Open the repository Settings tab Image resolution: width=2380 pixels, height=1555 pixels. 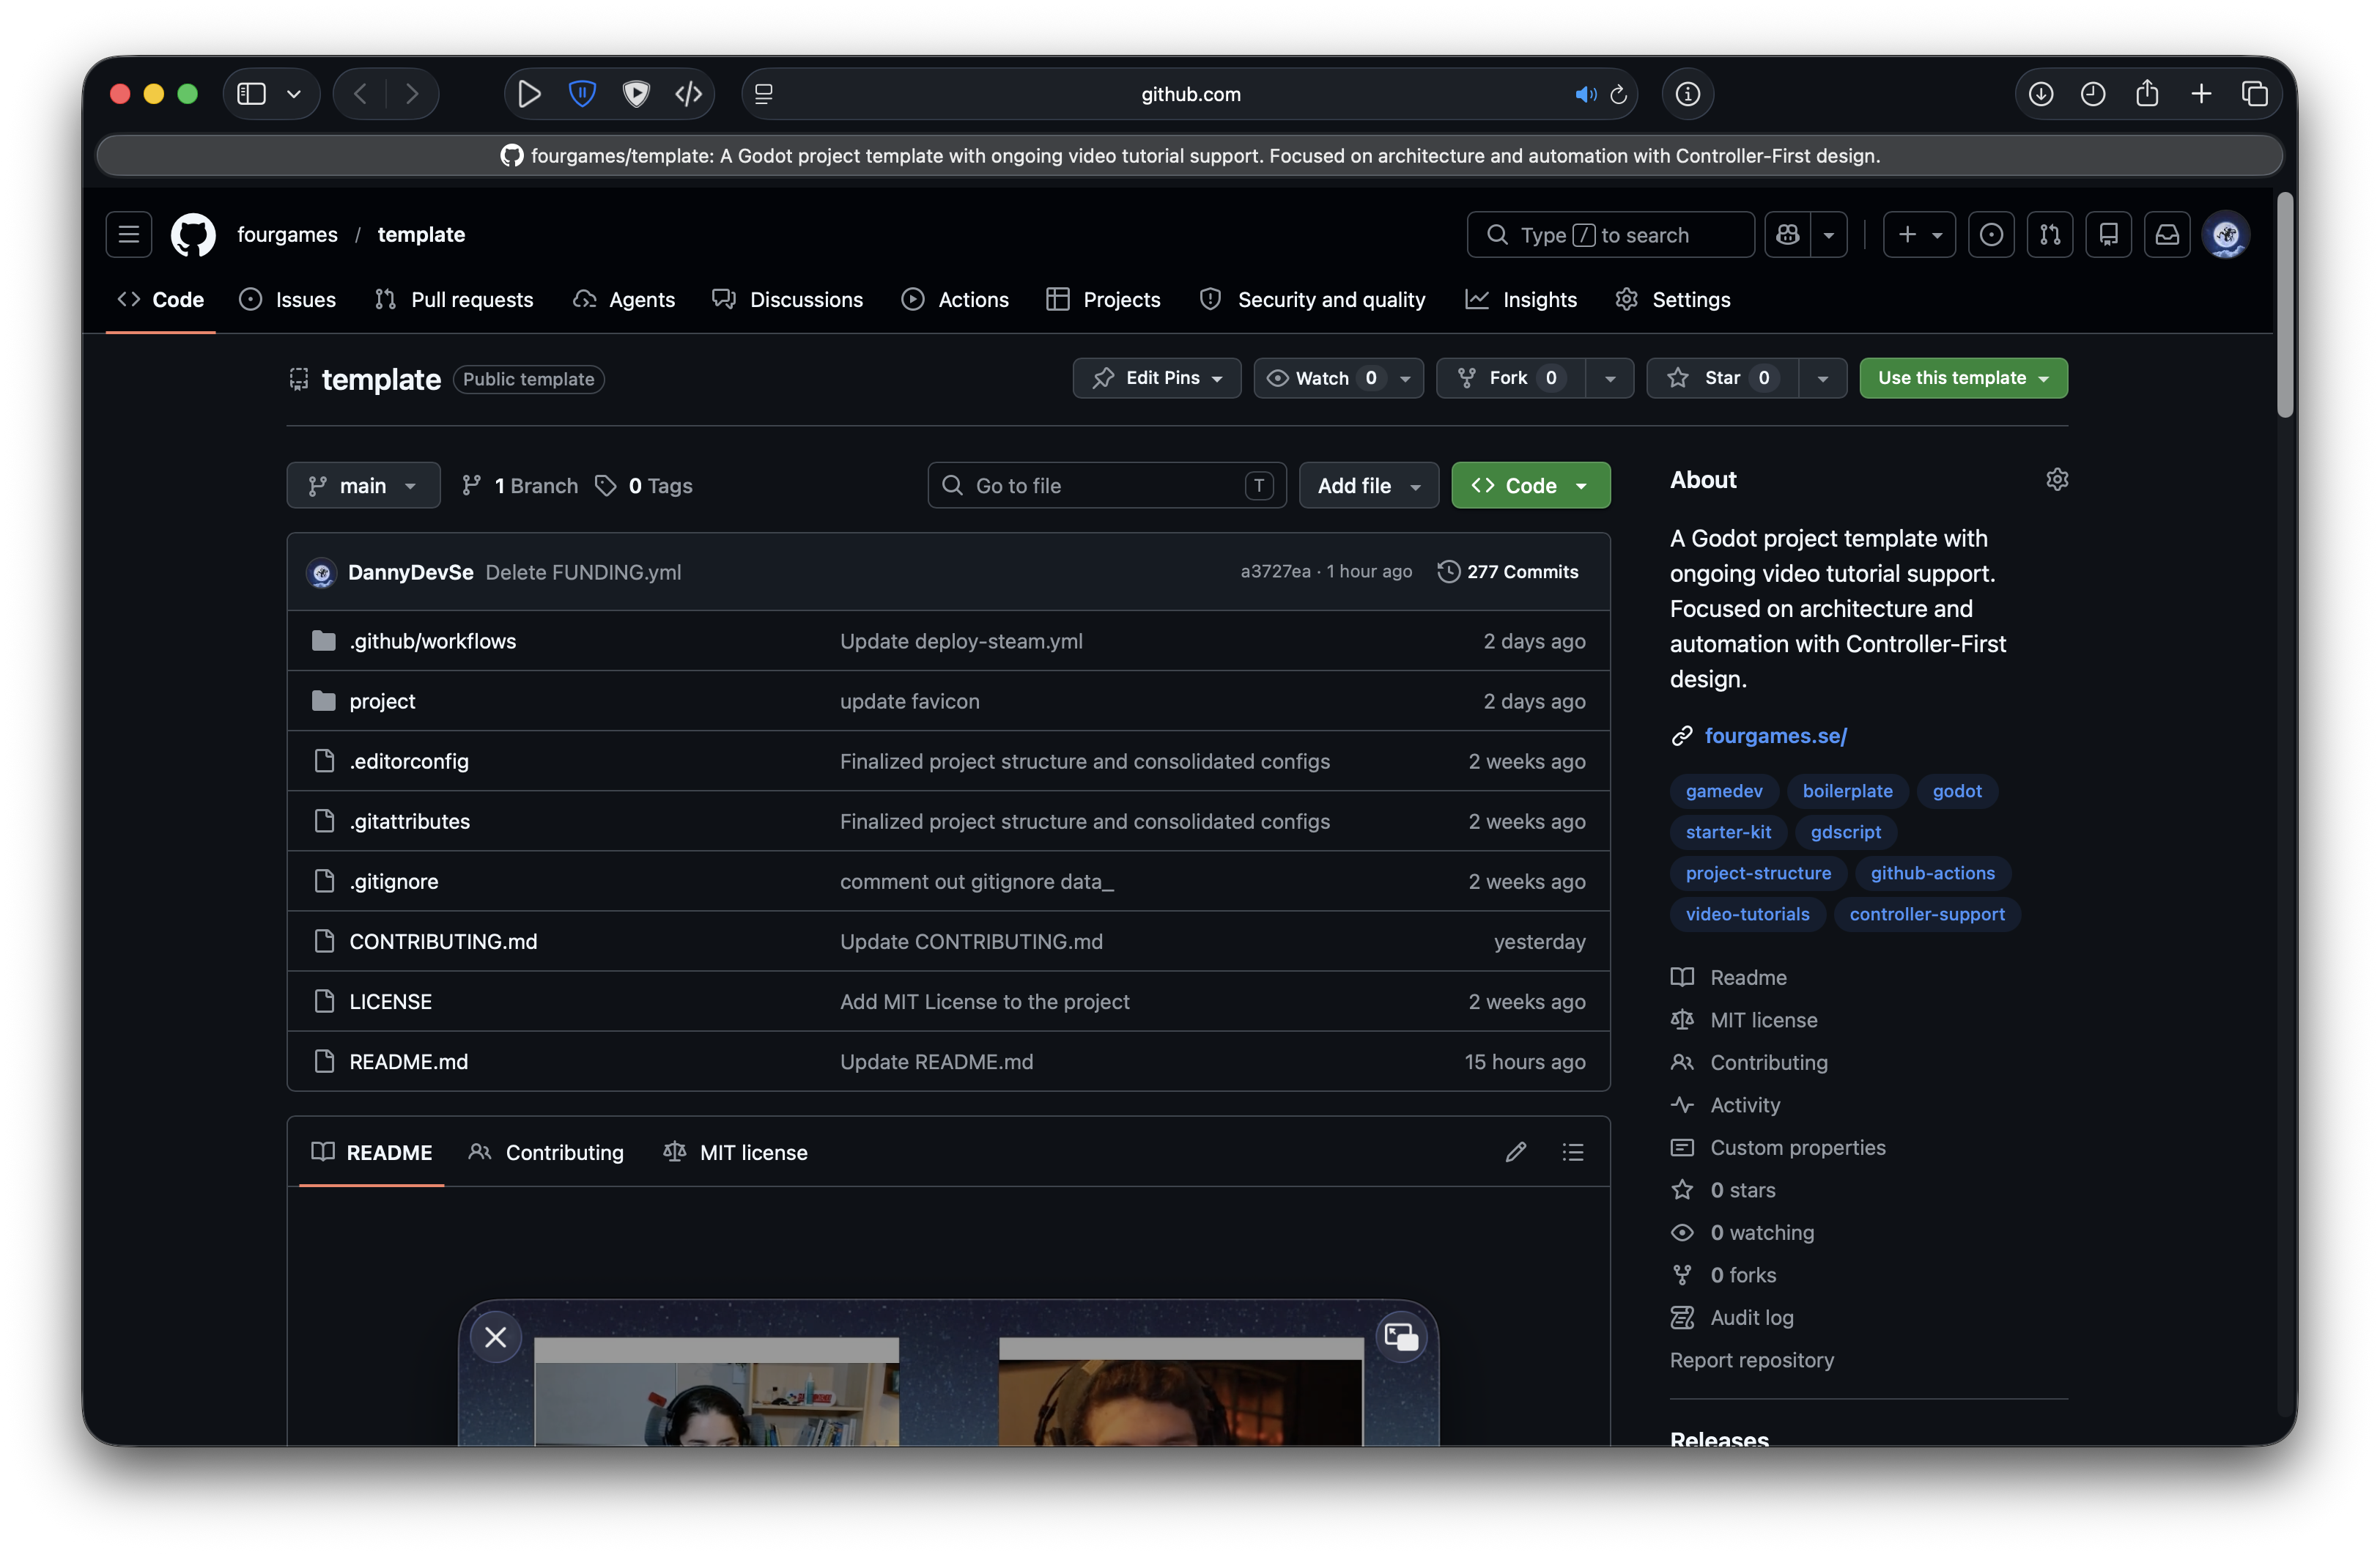tap(1673, 300)
